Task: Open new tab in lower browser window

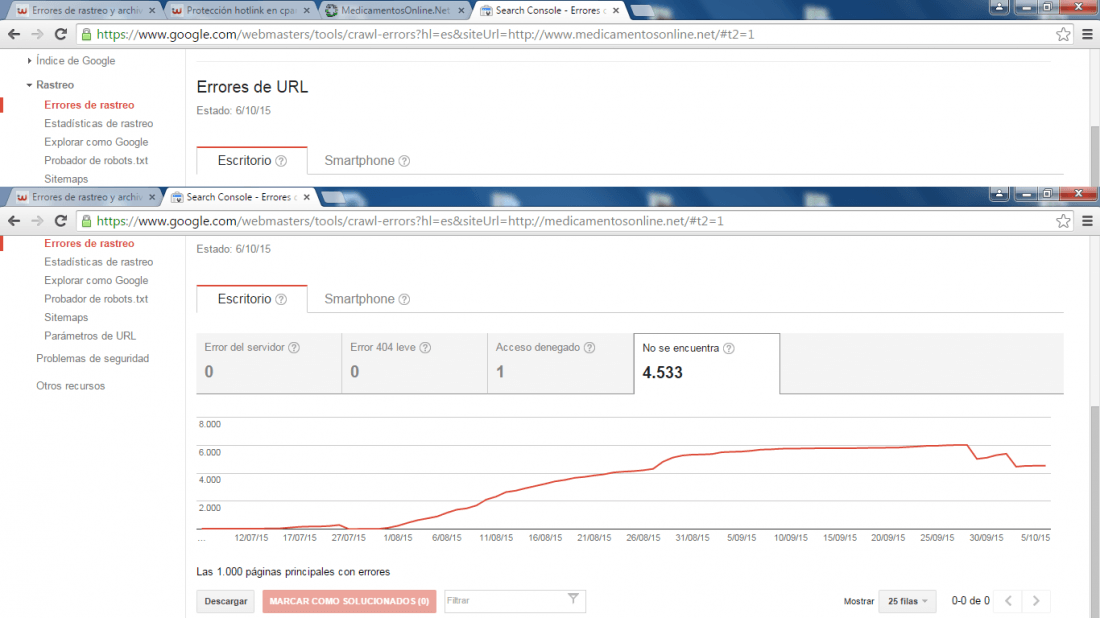Action: pos(333,198)
